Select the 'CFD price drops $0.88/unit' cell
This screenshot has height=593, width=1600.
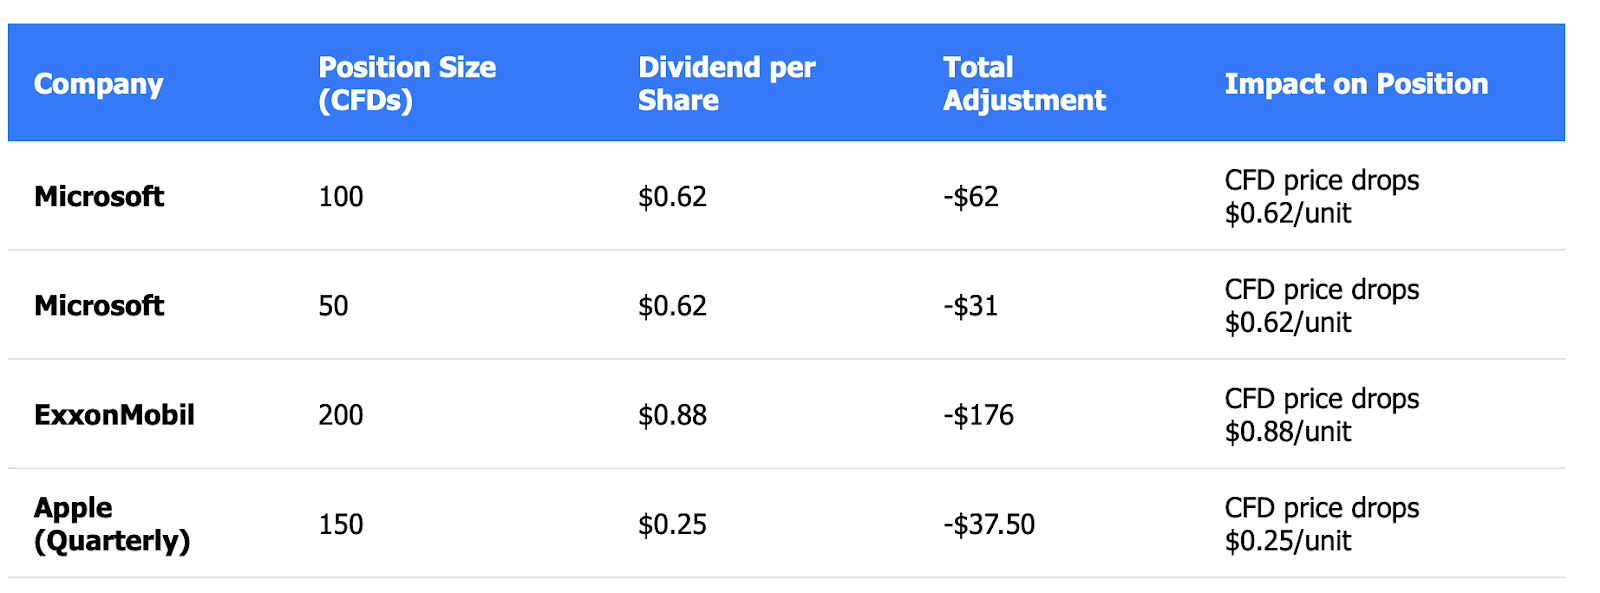pyautogui.click(x=1321, y=415)
